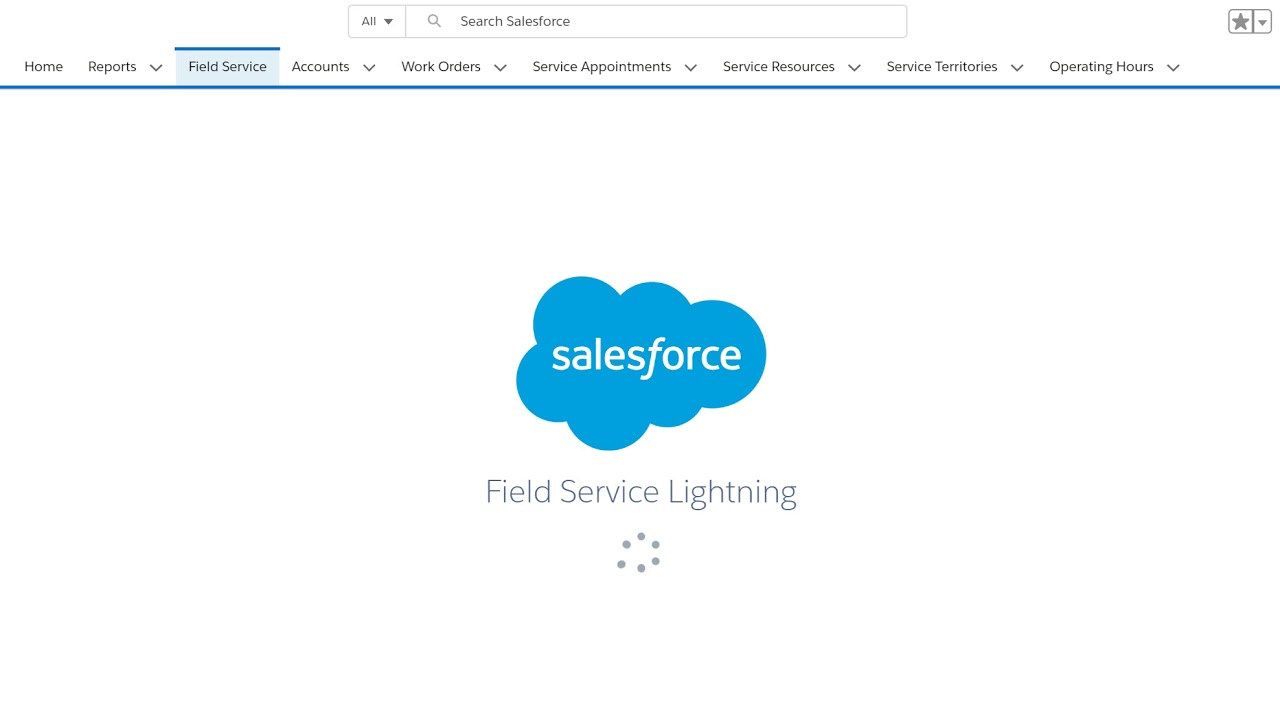Image resolution: width=1280 pixels, height=720 pixels.
Task: Expand the Work Orders chevron menu
Action: pyautogui.click(x=500, y=68)
